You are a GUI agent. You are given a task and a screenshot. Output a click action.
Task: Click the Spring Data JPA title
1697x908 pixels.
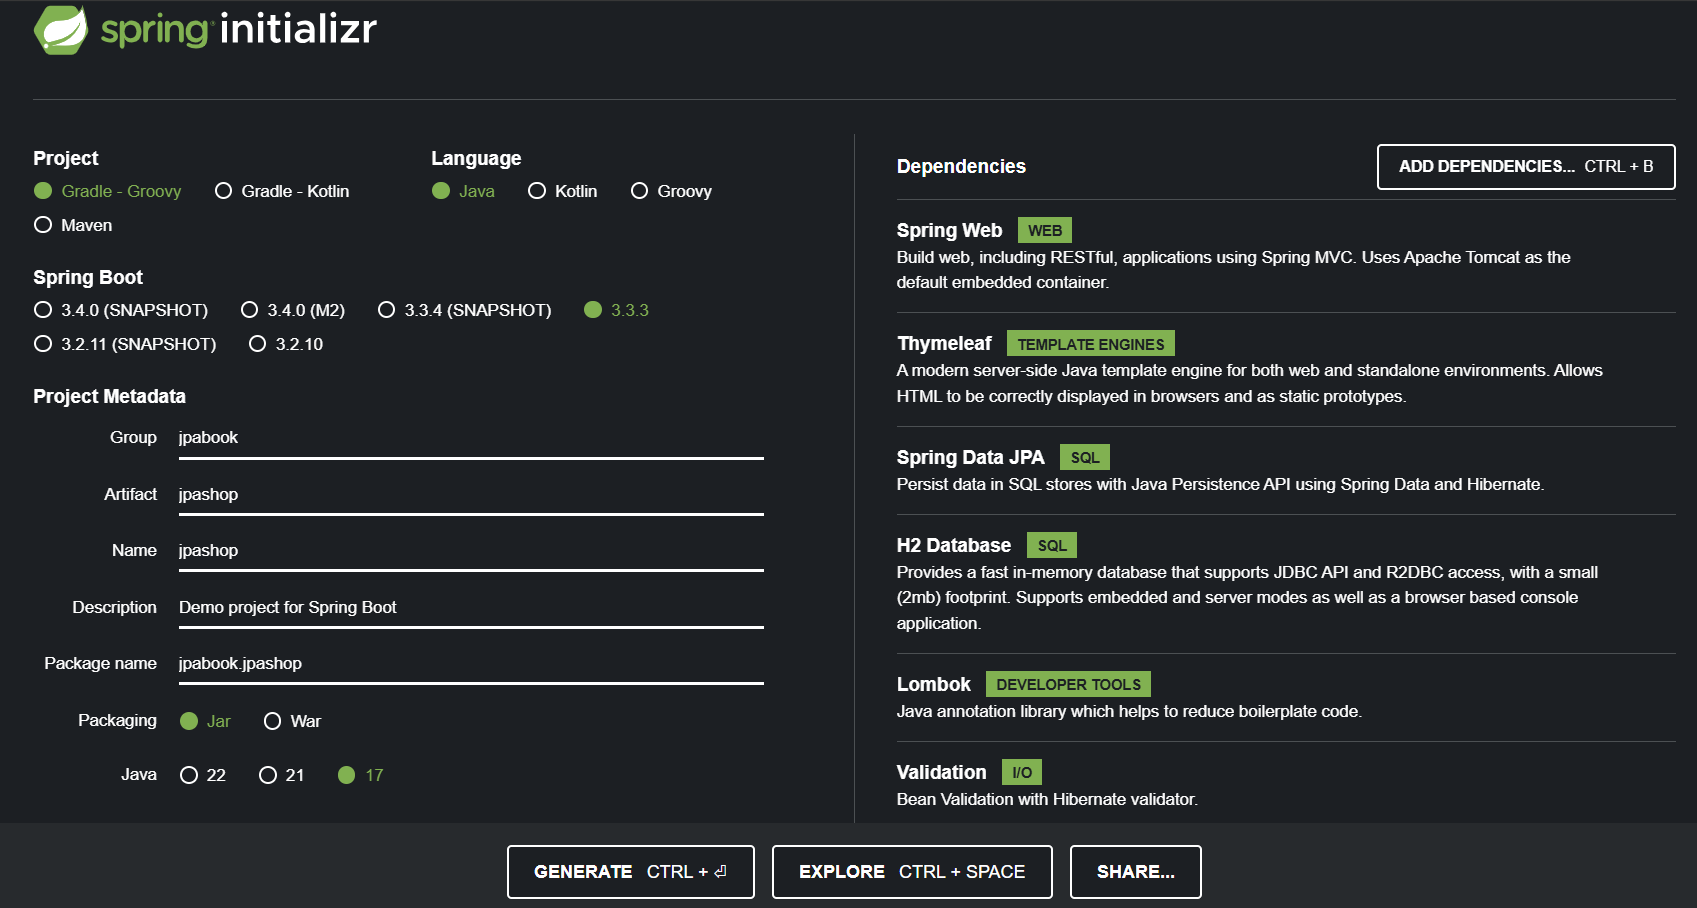coord(970,458)
